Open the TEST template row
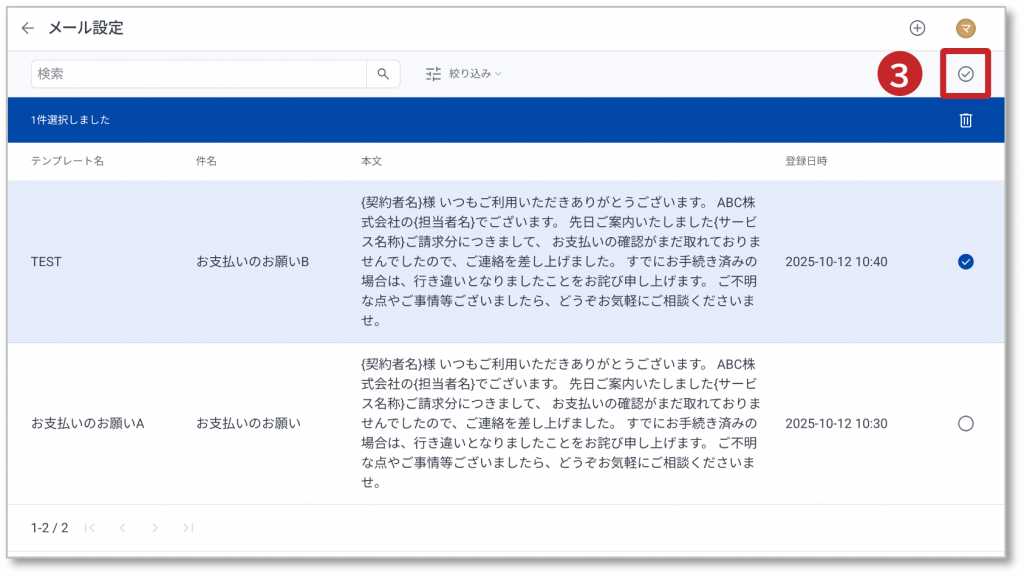The image size is (1024, 576). click(46, 262)
